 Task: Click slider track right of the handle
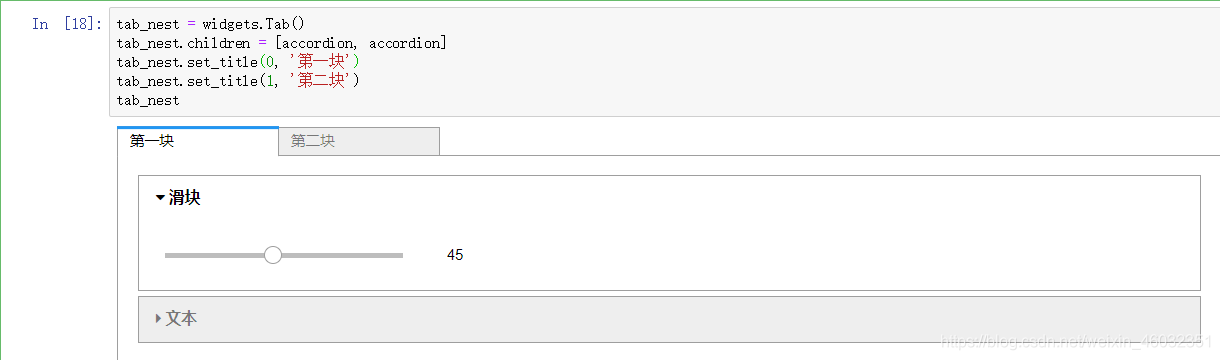343,255
